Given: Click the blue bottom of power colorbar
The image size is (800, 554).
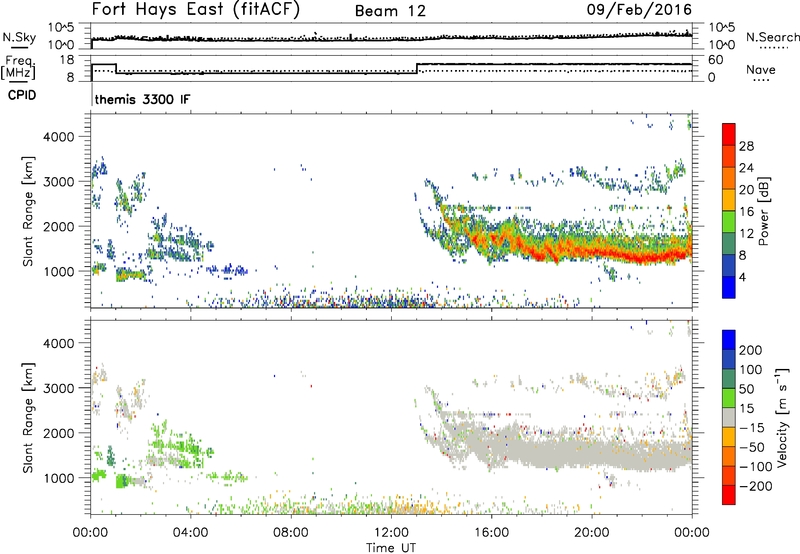Looking at the screenshot, I should (729, 287).
